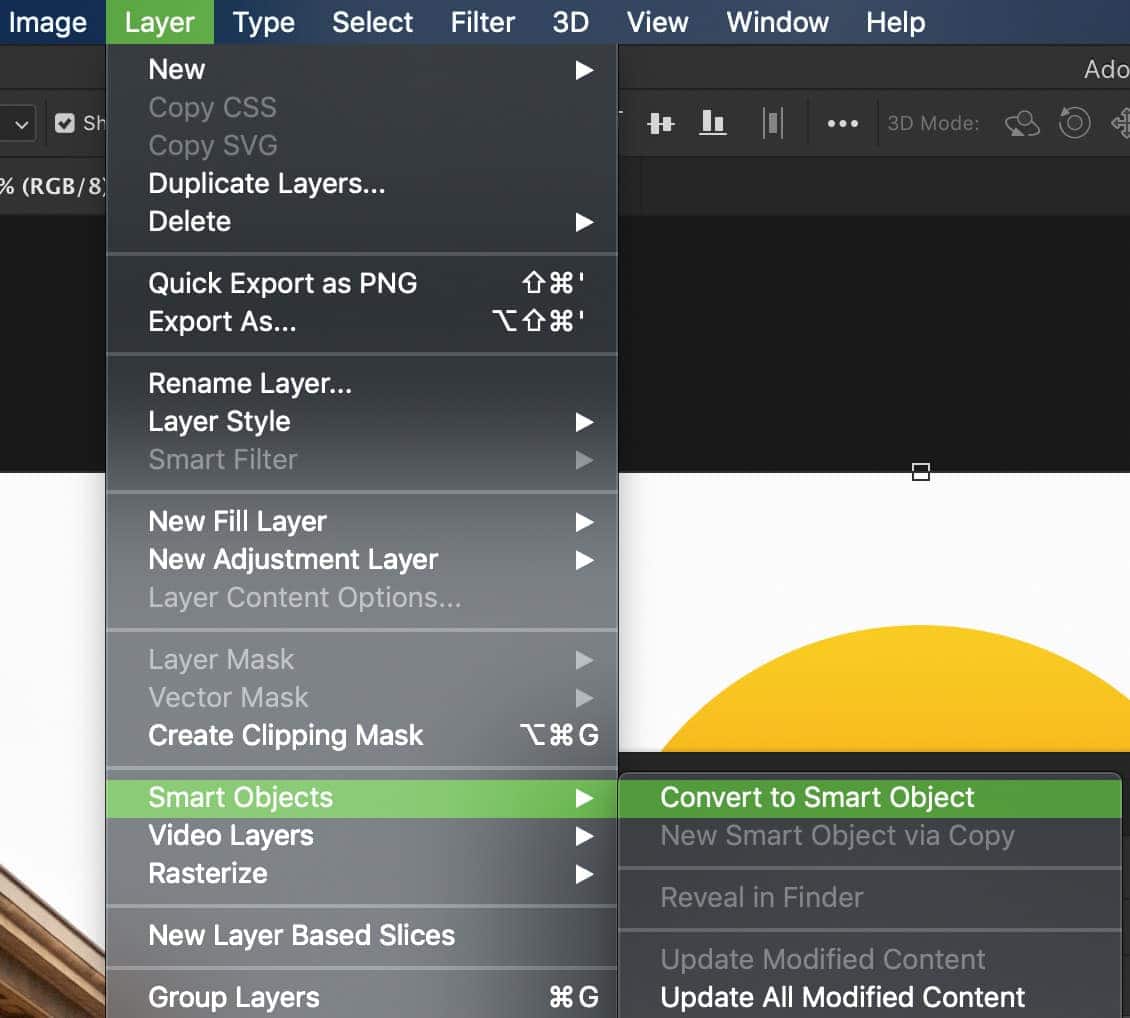The height and width of the screenshot is (1018, 1130).
Task: Choose Create Clipping Mask
Action: pos(362,736)
